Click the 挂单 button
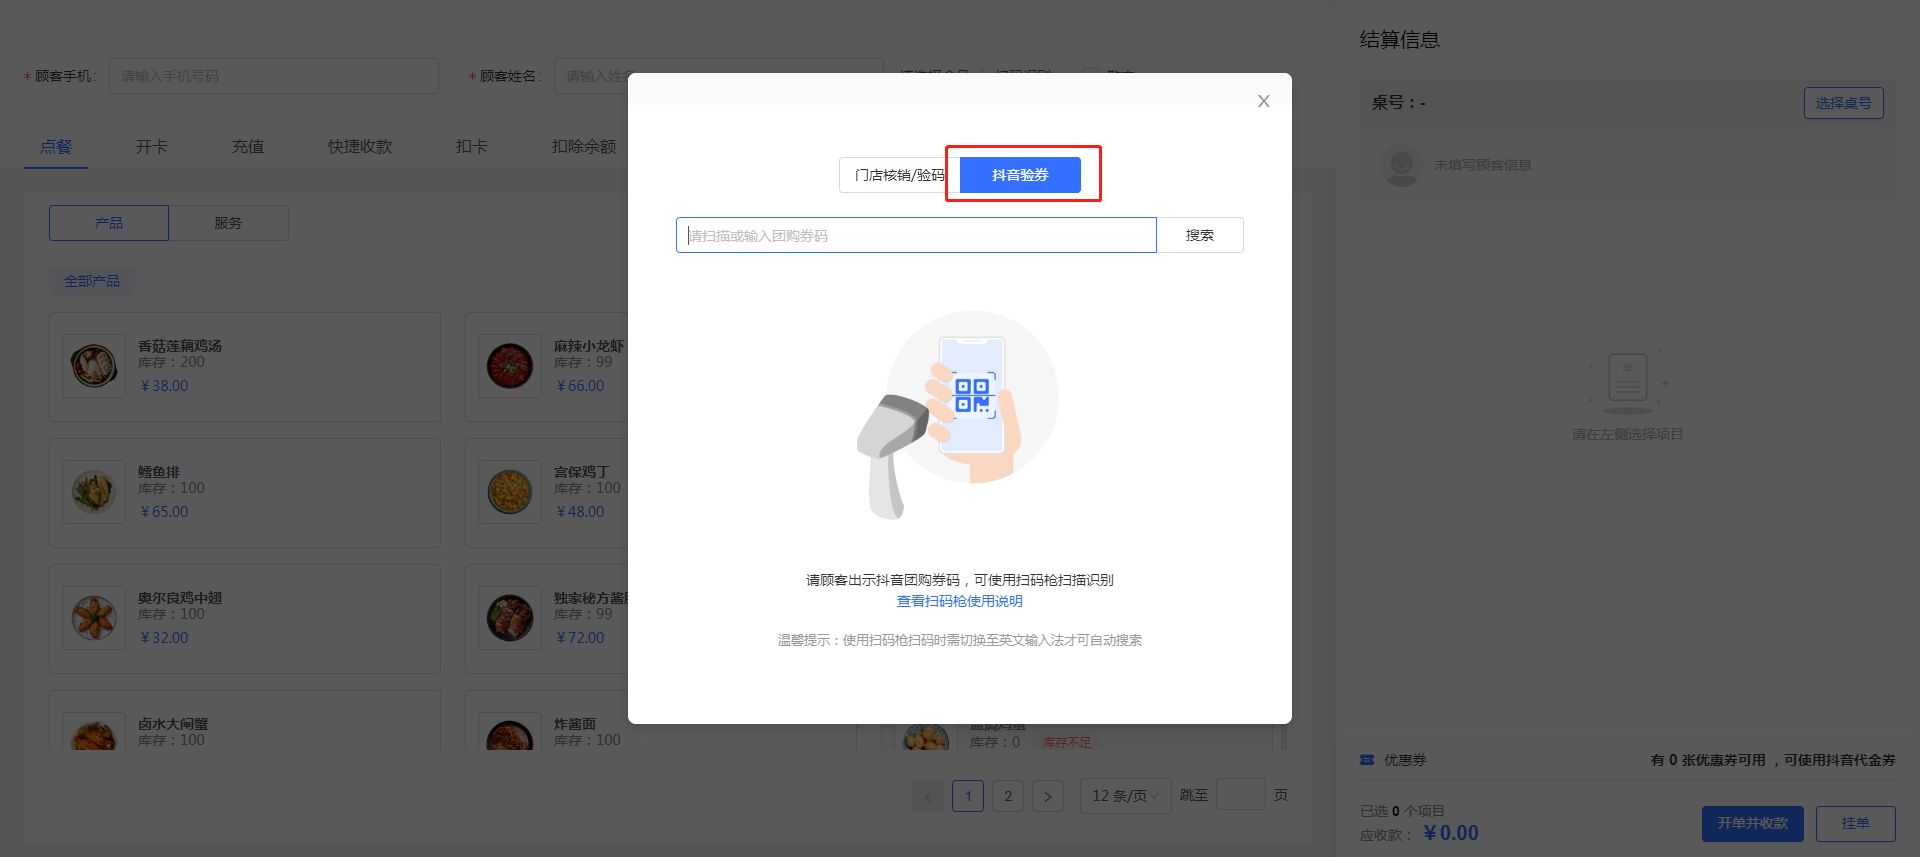This screenshot has height=857, width=1920. 1856,824
